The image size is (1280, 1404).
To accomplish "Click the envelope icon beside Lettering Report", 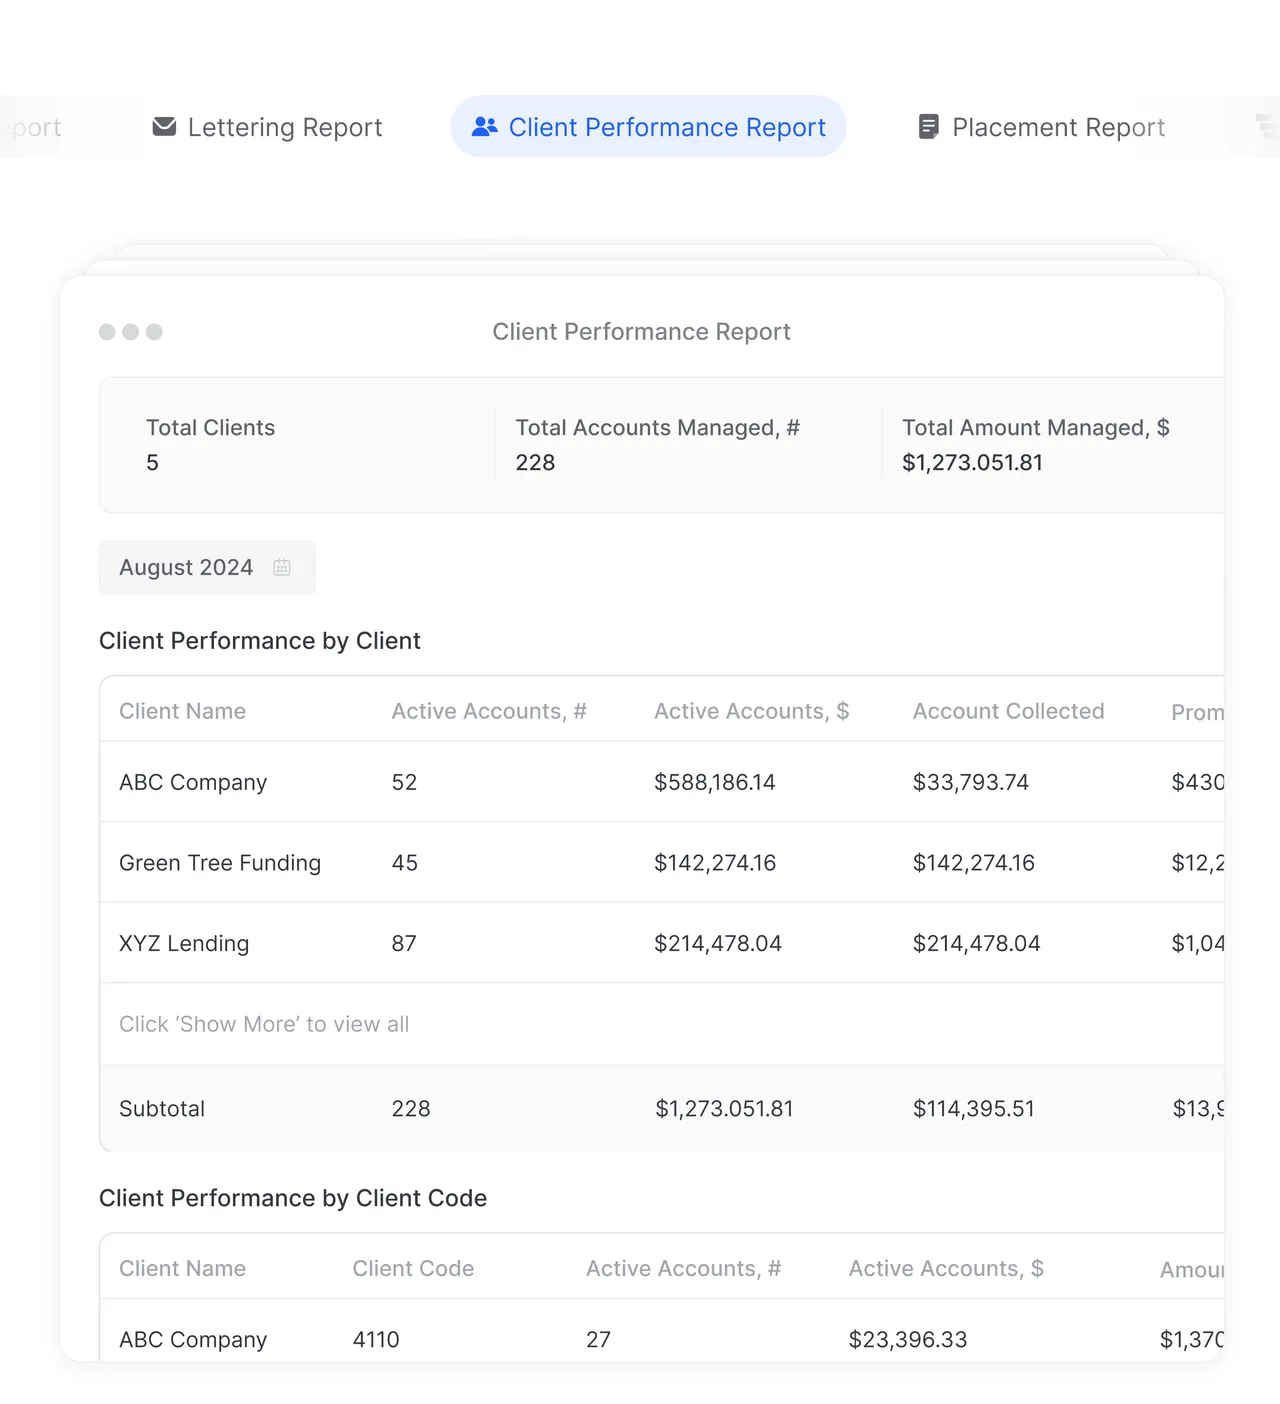I will (164, 127).
